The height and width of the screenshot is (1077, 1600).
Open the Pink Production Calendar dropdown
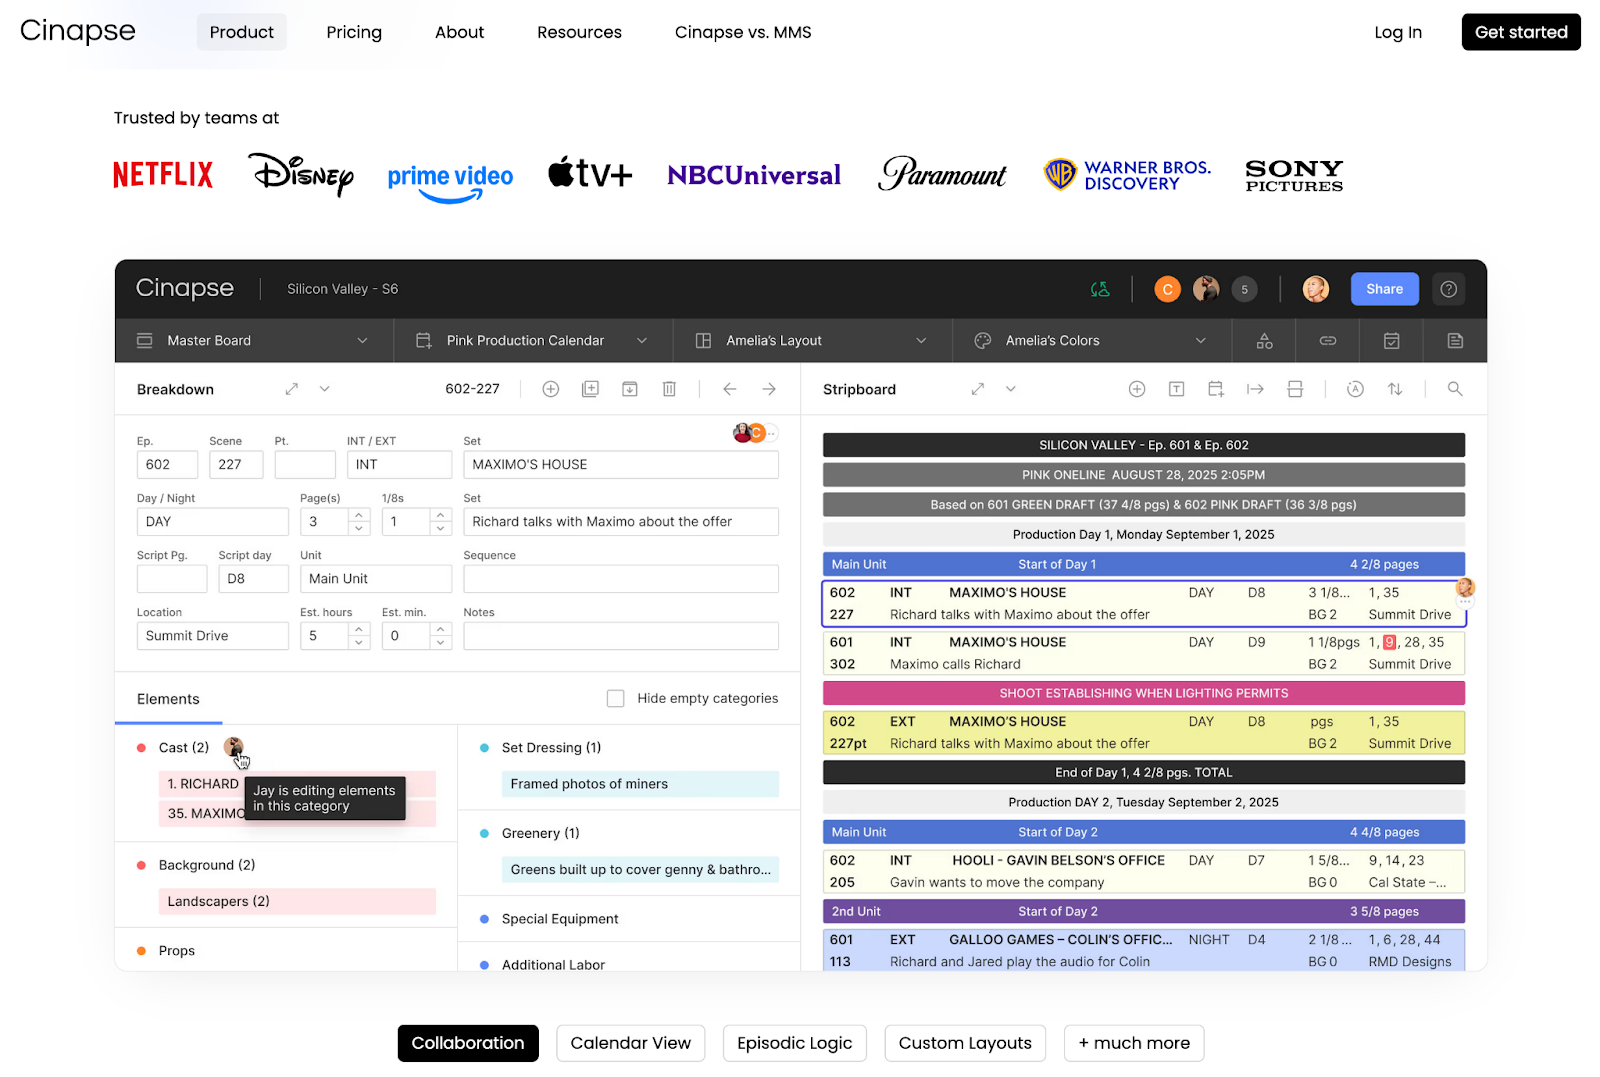coord(533,341)
